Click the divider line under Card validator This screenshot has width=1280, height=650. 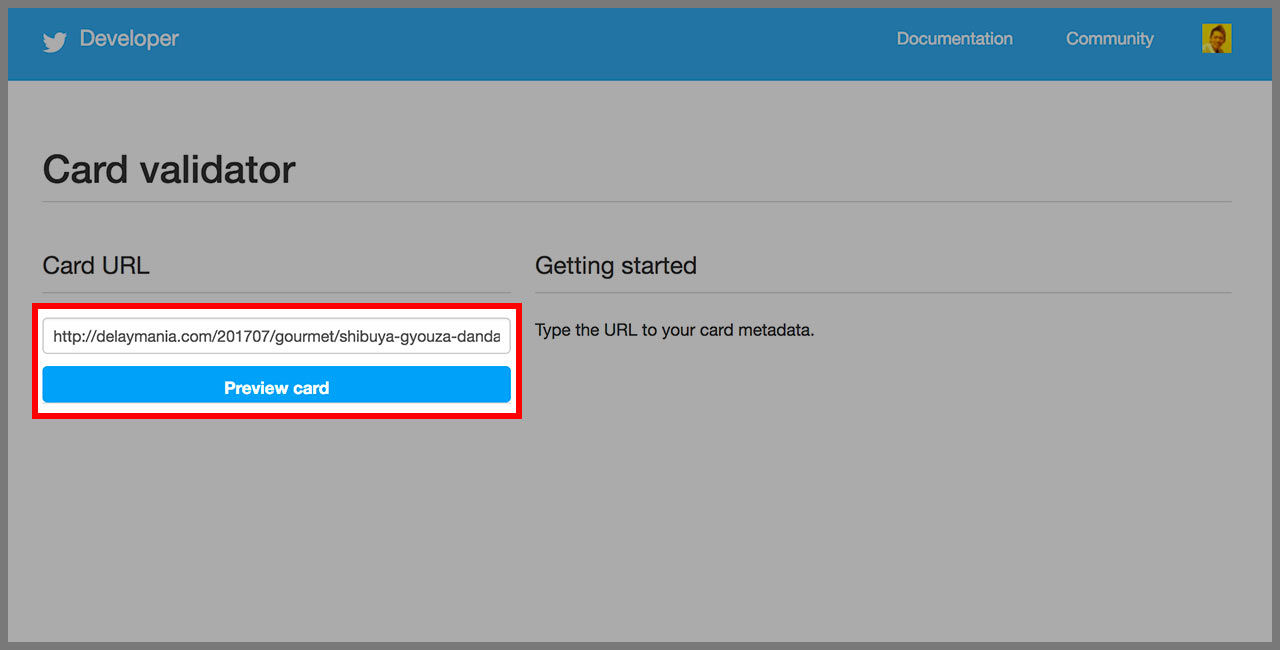(x=636, y=202)
